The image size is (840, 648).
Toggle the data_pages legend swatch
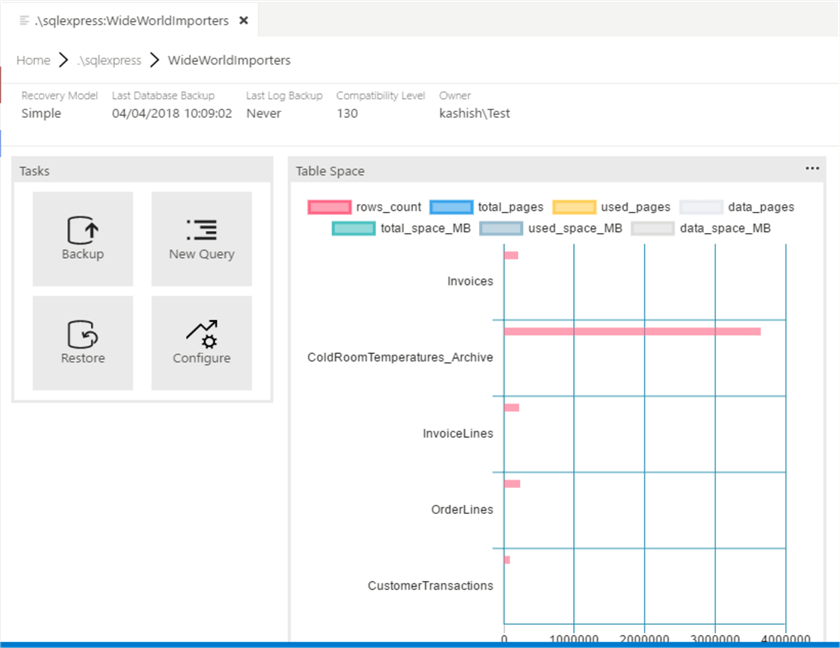[x=701, y=207]
